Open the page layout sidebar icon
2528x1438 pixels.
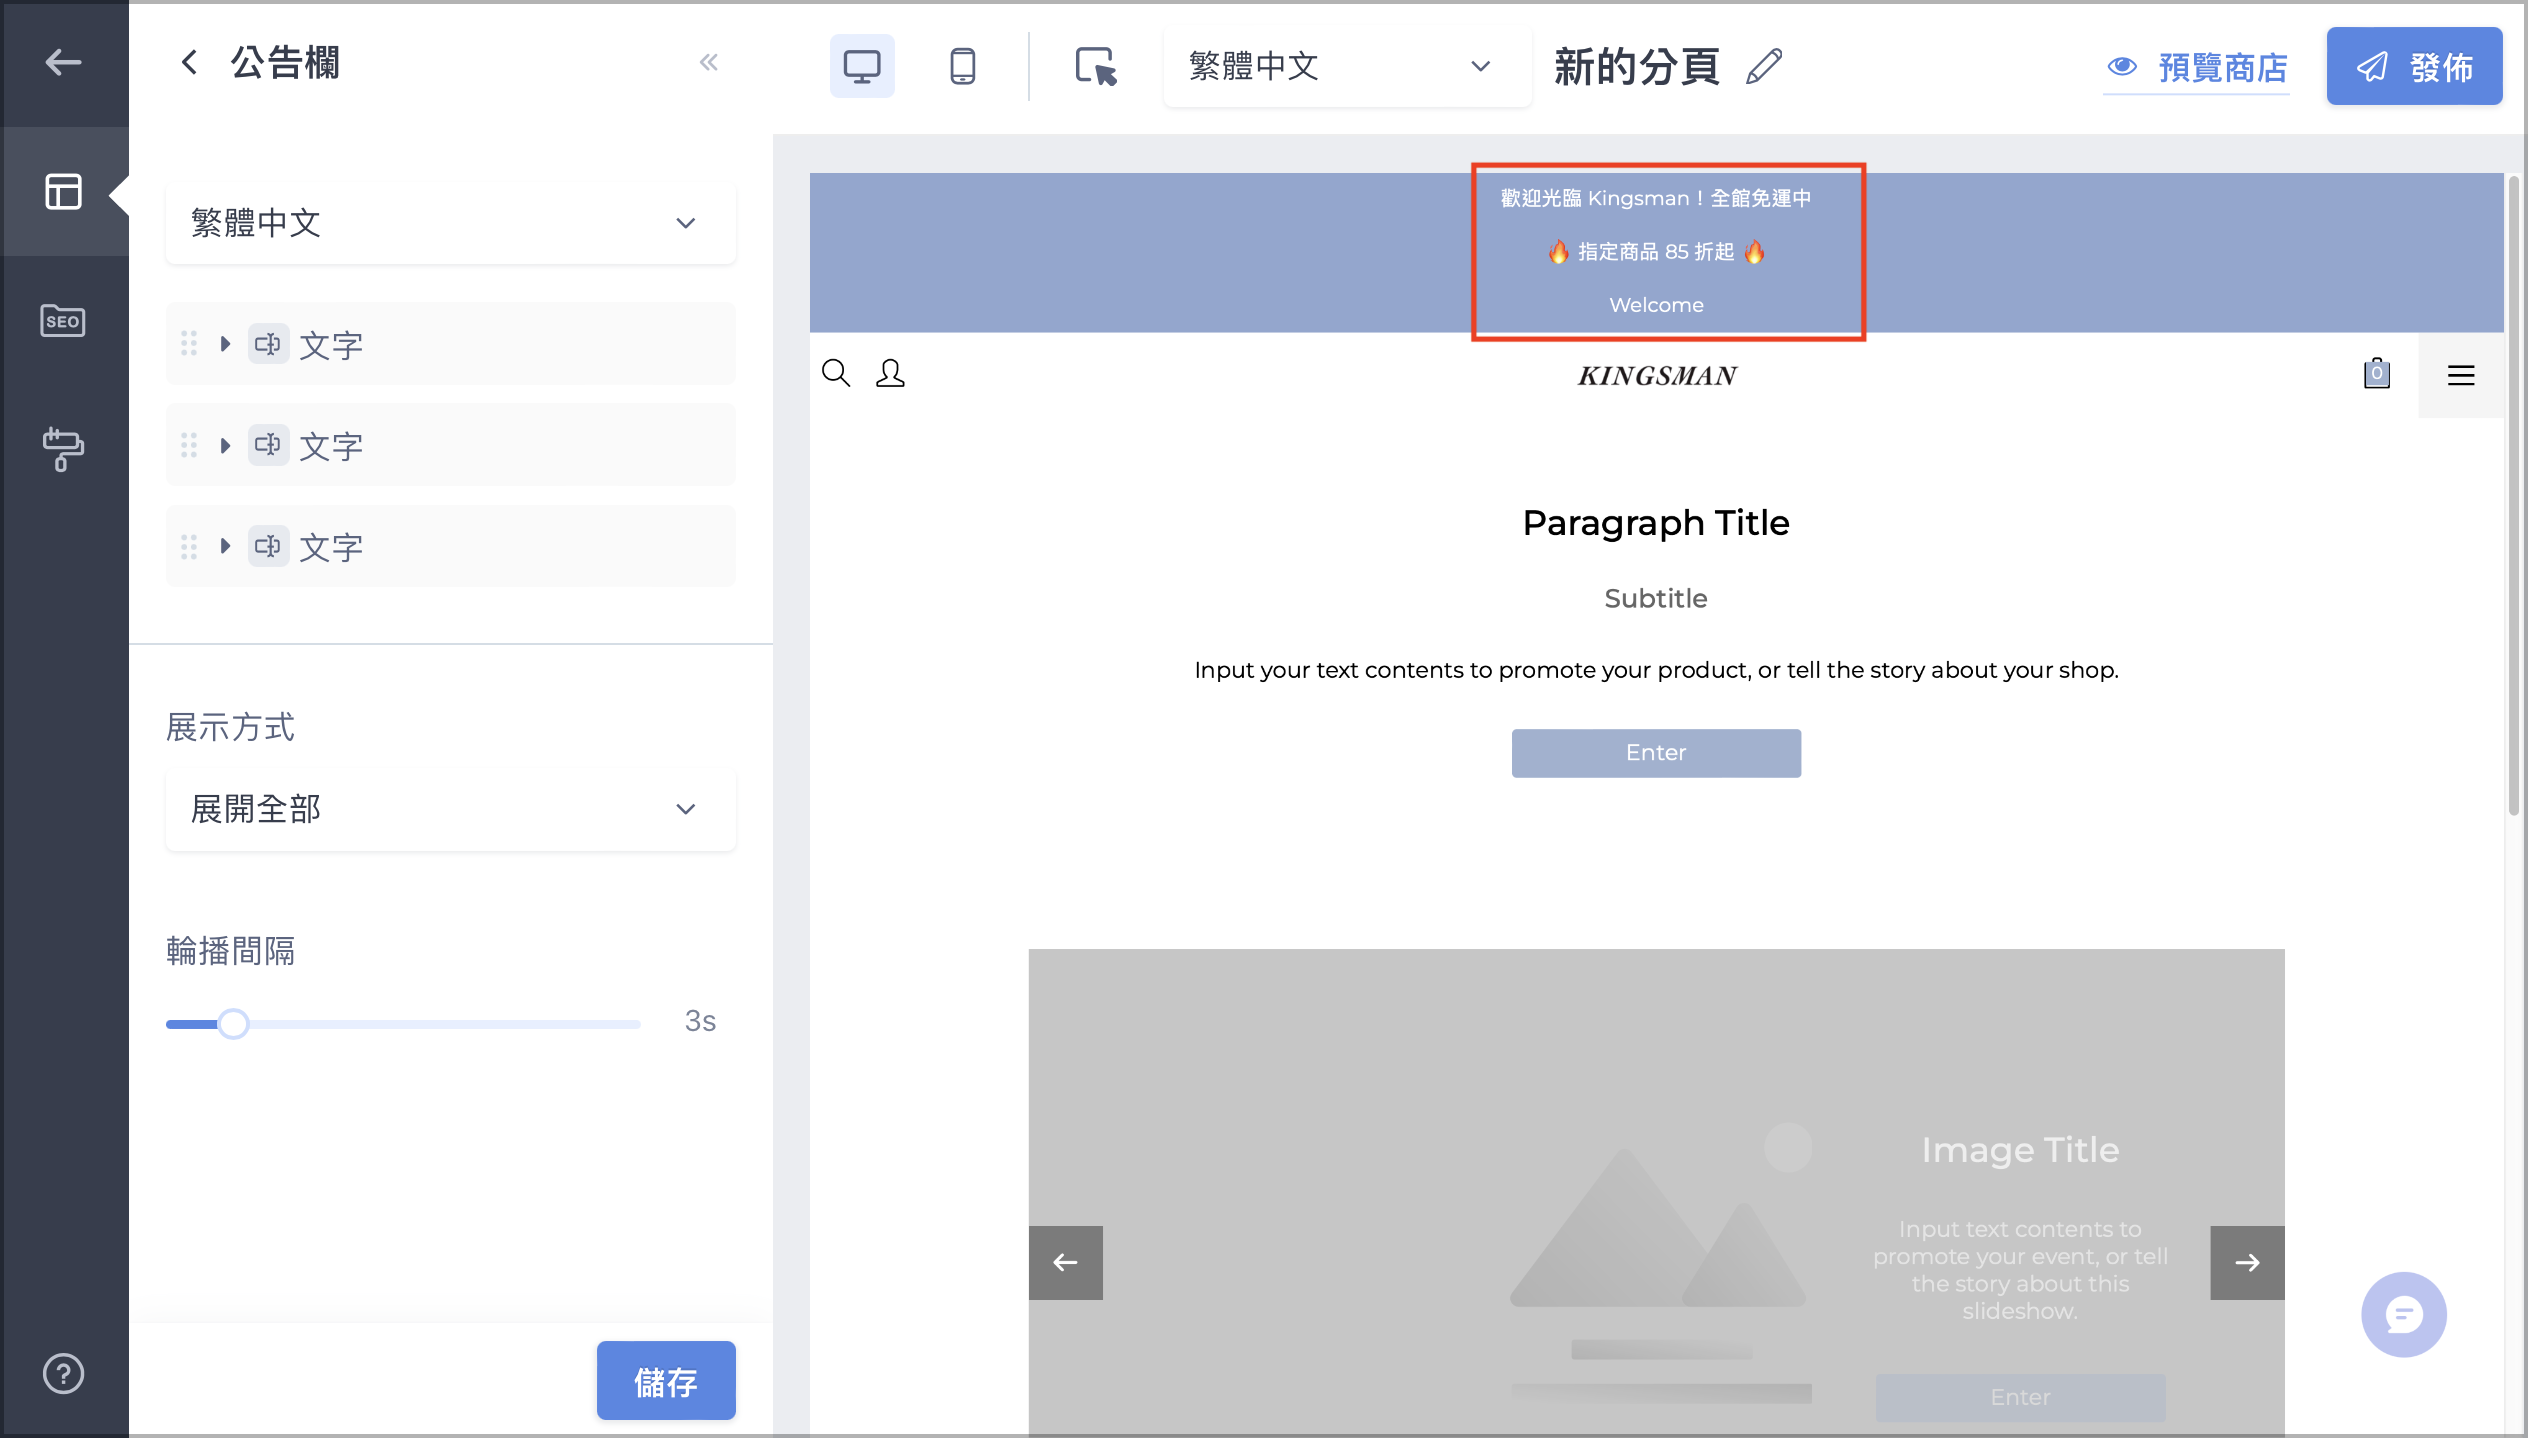[63, 191]
